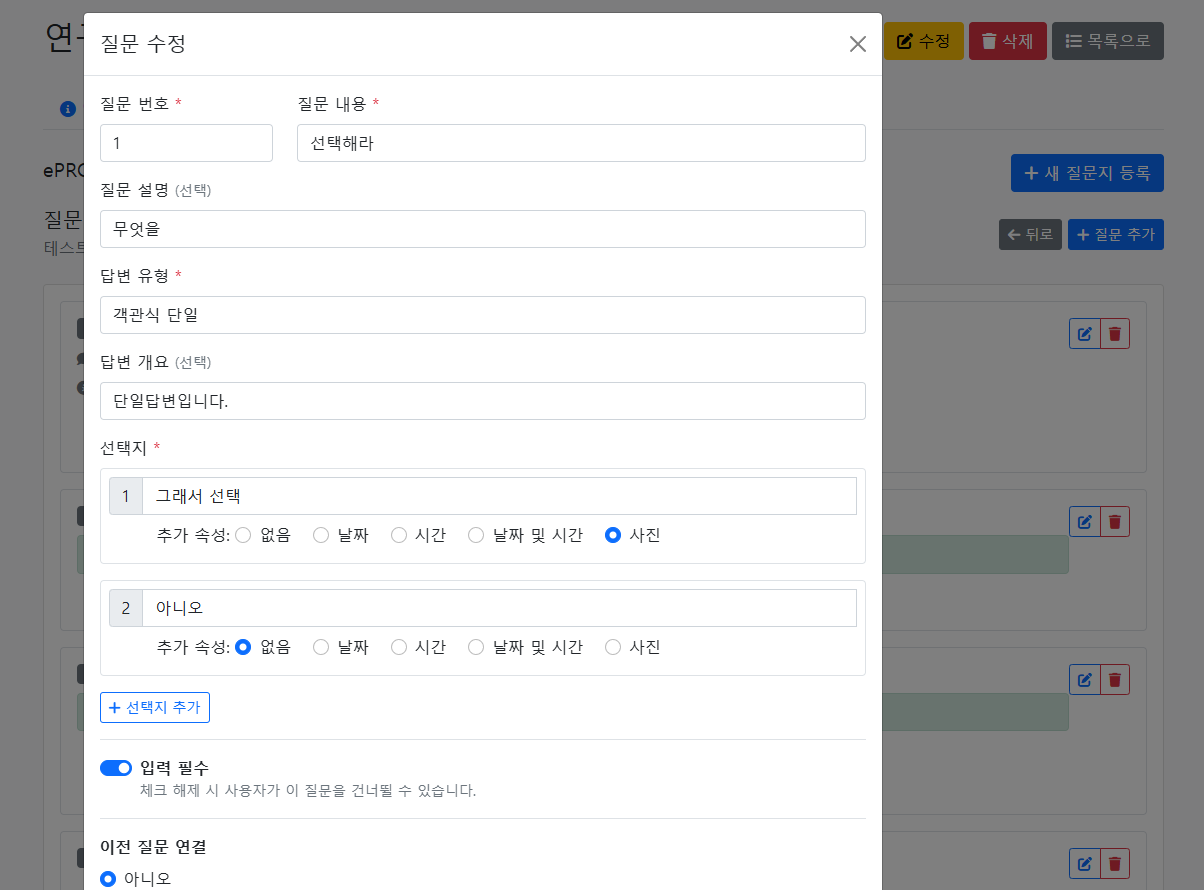Click the 질문 내용 text field containing 선택해라
Image resolution: width=1204 pixels, height=890 pixels.
(x=582, y=143)
